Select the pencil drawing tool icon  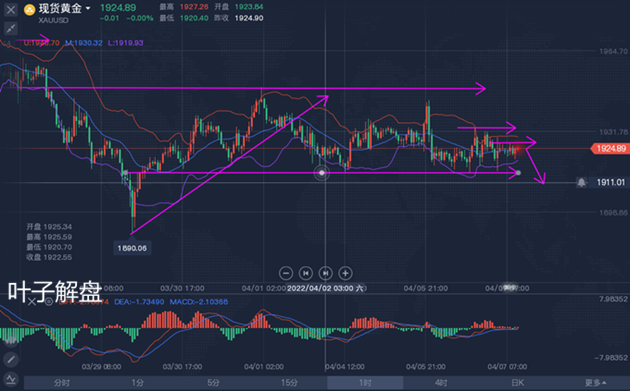pyautogui.click(x=11, y=359)
